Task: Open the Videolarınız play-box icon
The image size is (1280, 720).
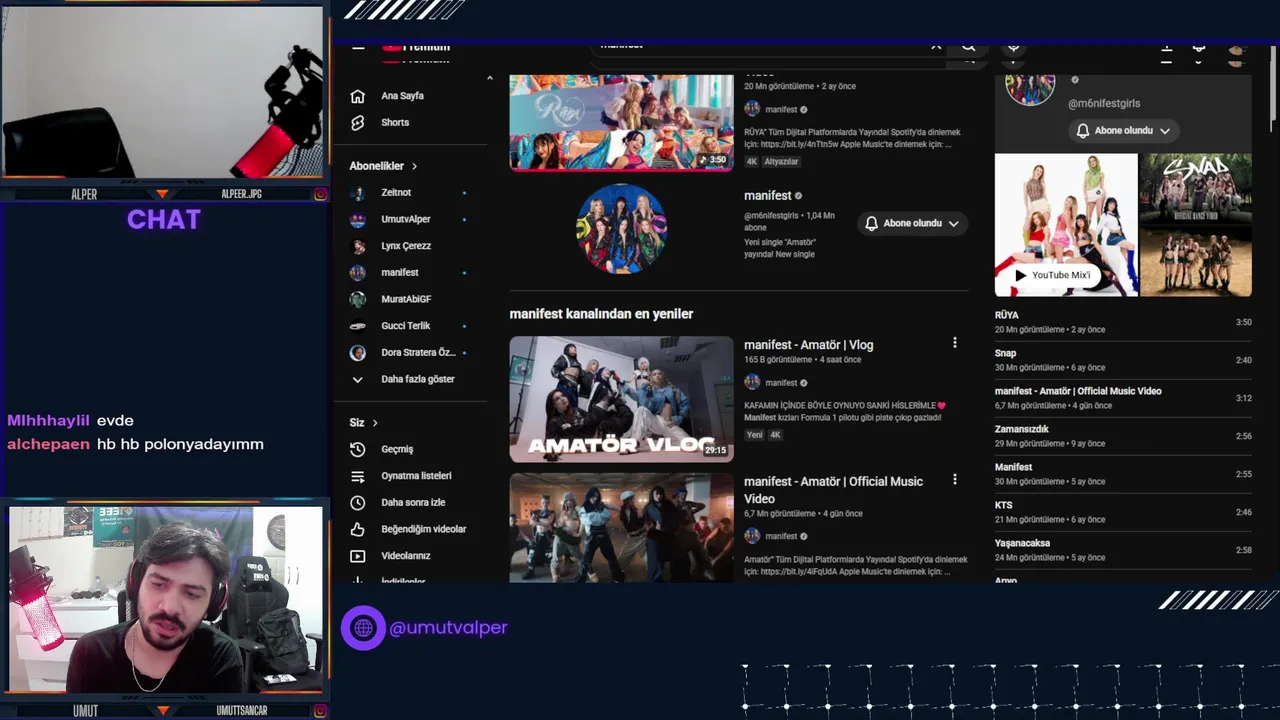Action: point(358,556)
